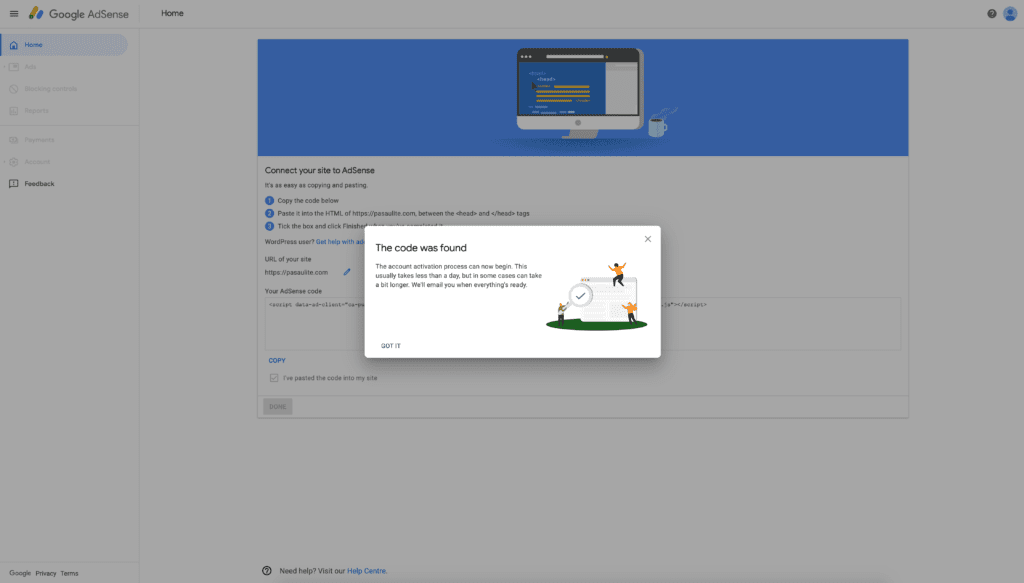The image size is (1024, 583).
Task: Click the dialog's celebration illustration
Action: coord(596,296)
